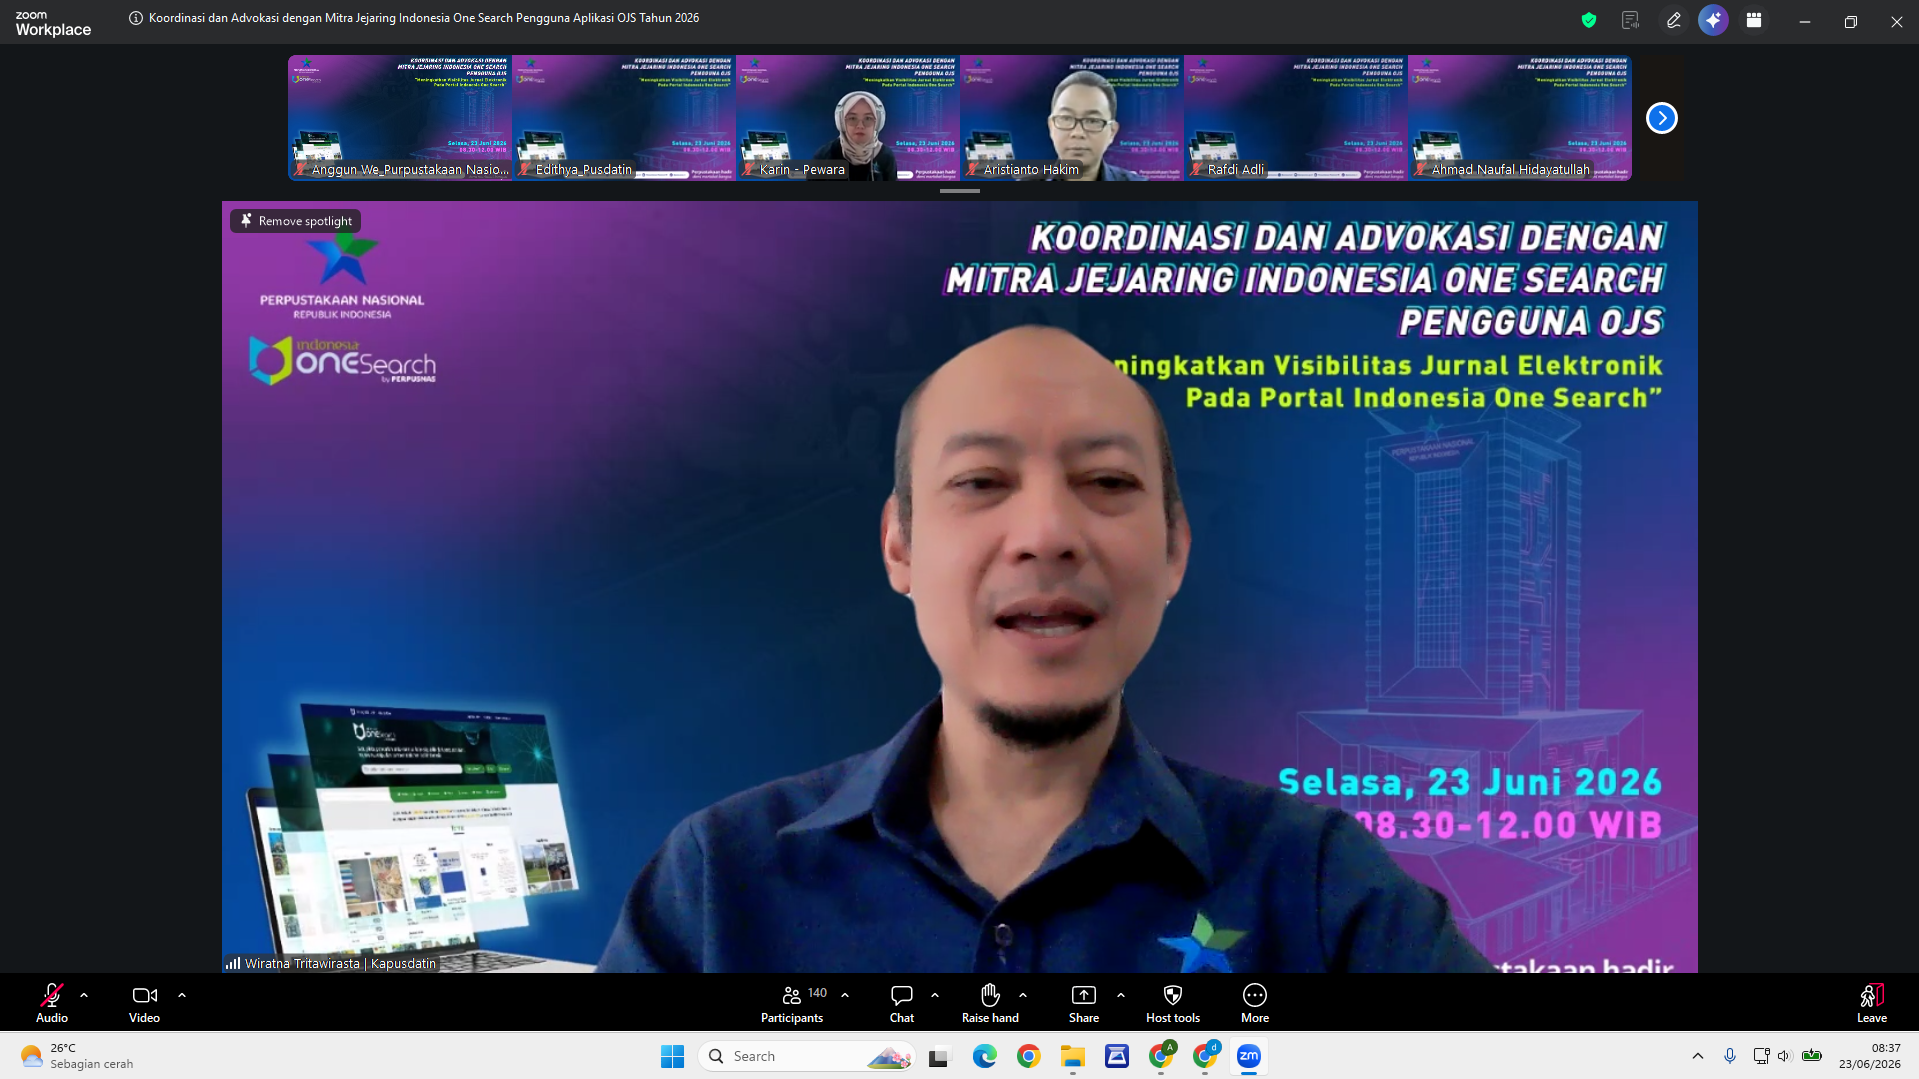Start screen sharing with Share

coord(1084,1003)
